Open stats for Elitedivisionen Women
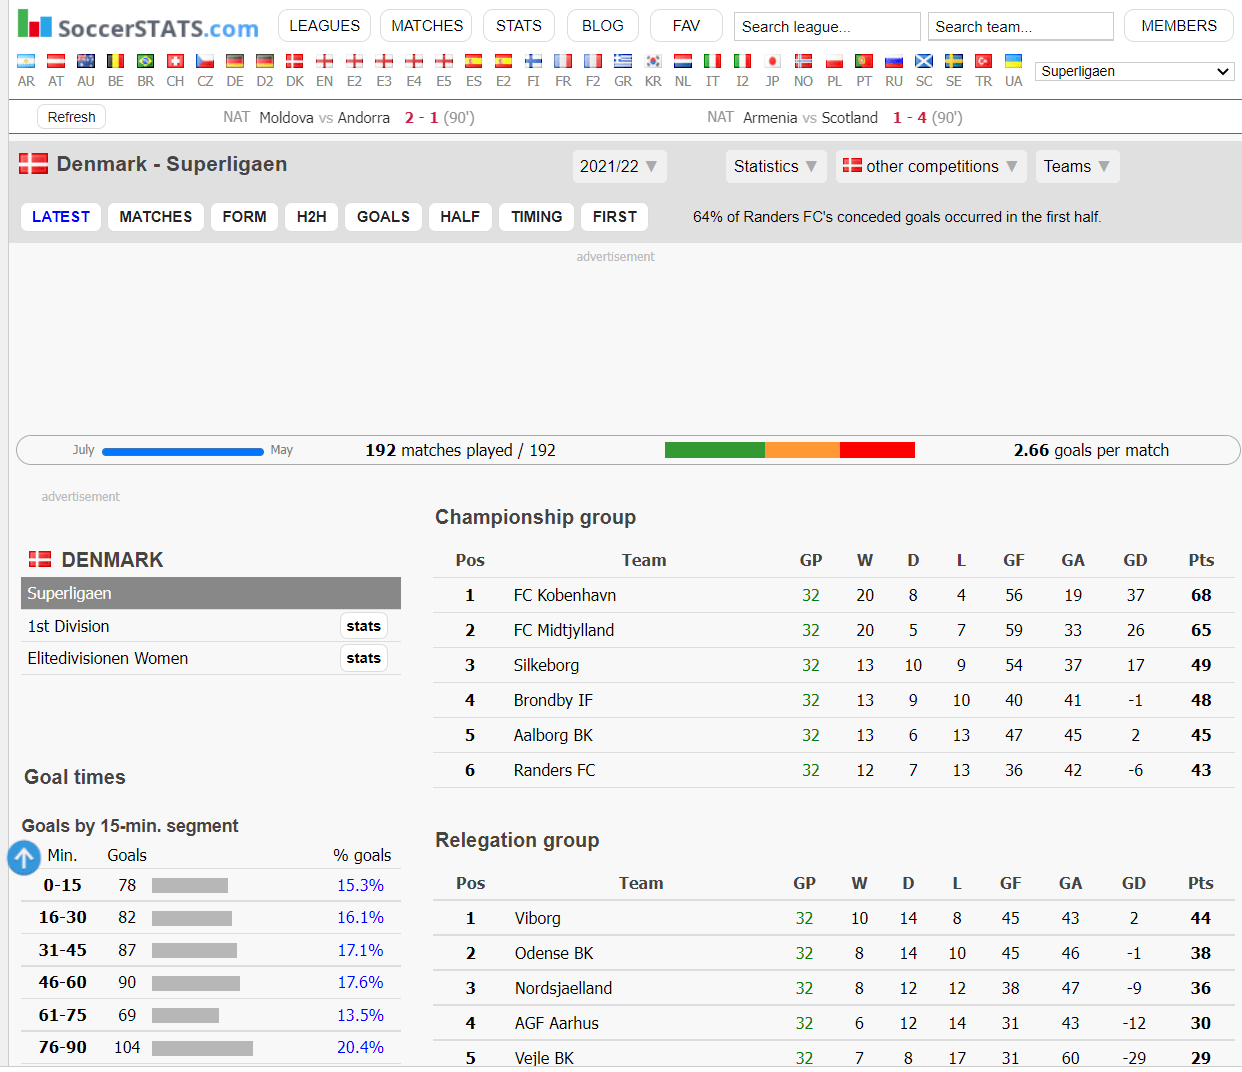 364,658
